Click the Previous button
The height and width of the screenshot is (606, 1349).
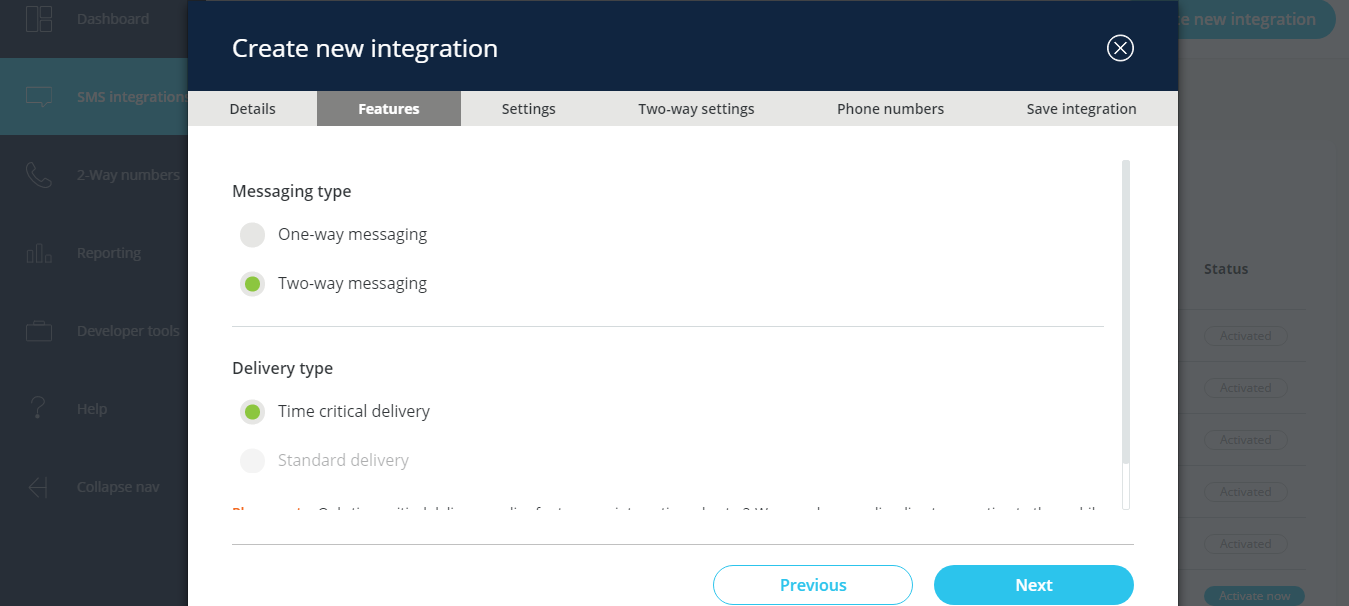point(813,585)
